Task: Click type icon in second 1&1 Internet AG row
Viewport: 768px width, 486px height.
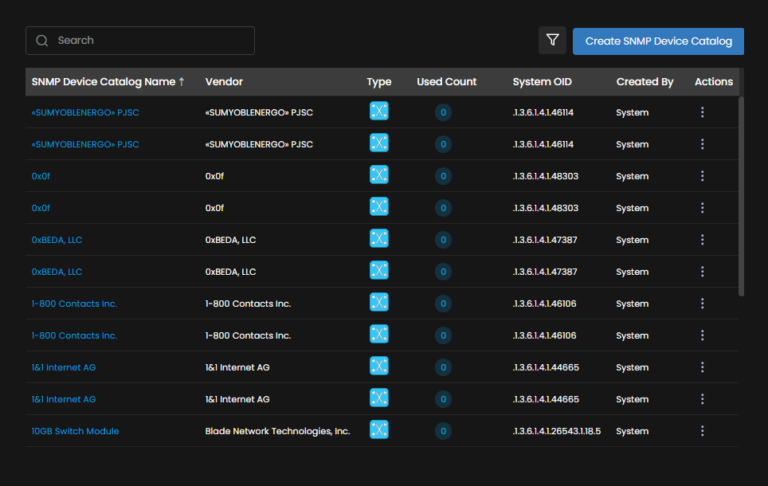Action: [x=379, y=397]
